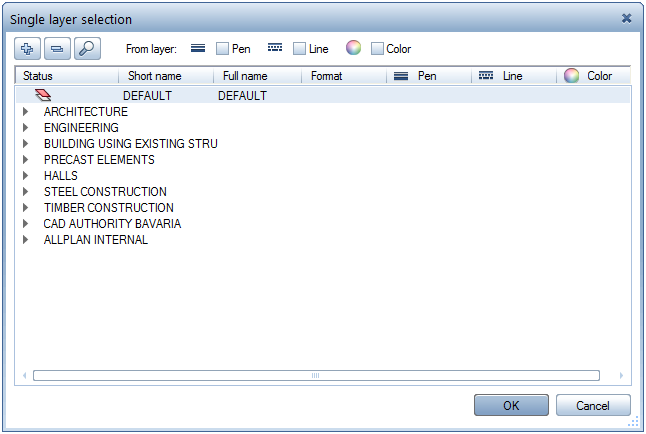Click the horizontal scrollbar thumb
Viewport: 646px width, 434px height.
coord(316,376)
